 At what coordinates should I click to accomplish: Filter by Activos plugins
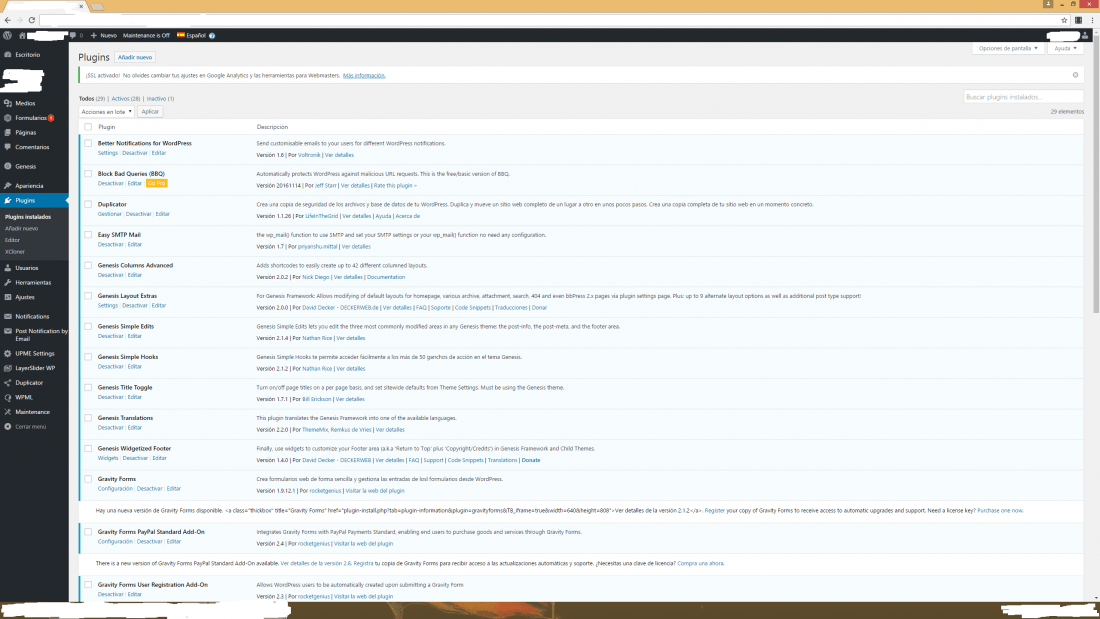126,99
